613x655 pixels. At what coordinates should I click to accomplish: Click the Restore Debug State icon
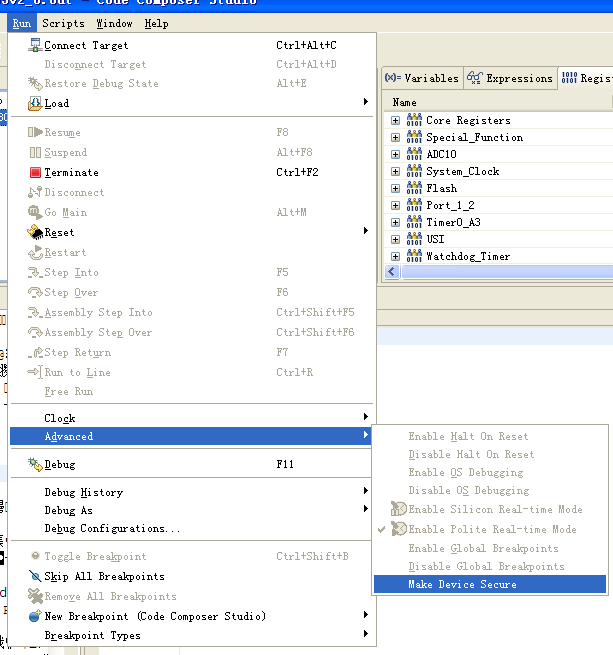[35, 84]
